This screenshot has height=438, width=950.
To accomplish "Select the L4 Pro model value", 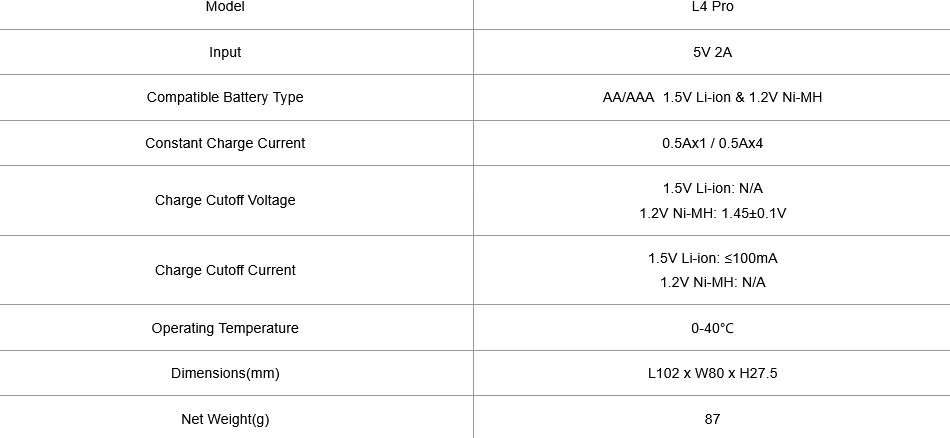I will (x=712, y=7).
